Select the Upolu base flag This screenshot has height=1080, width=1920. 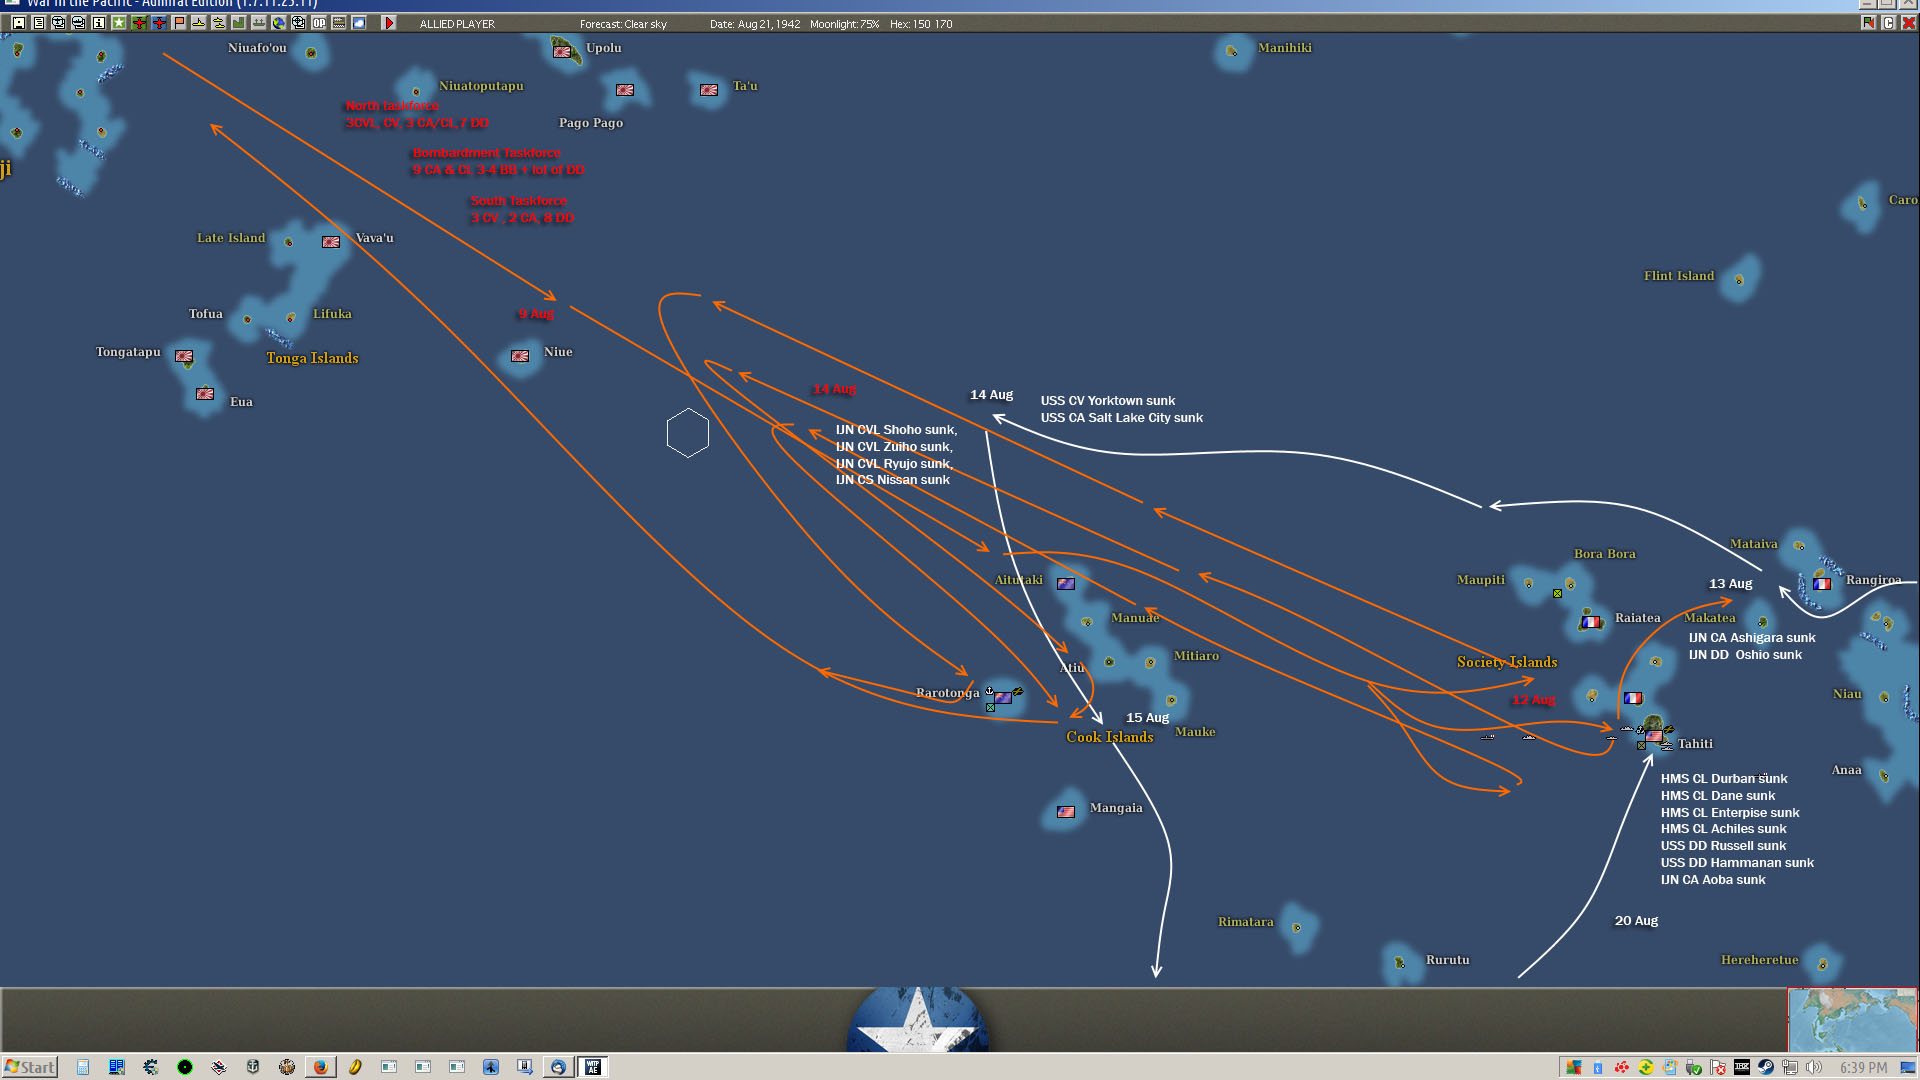562,51
